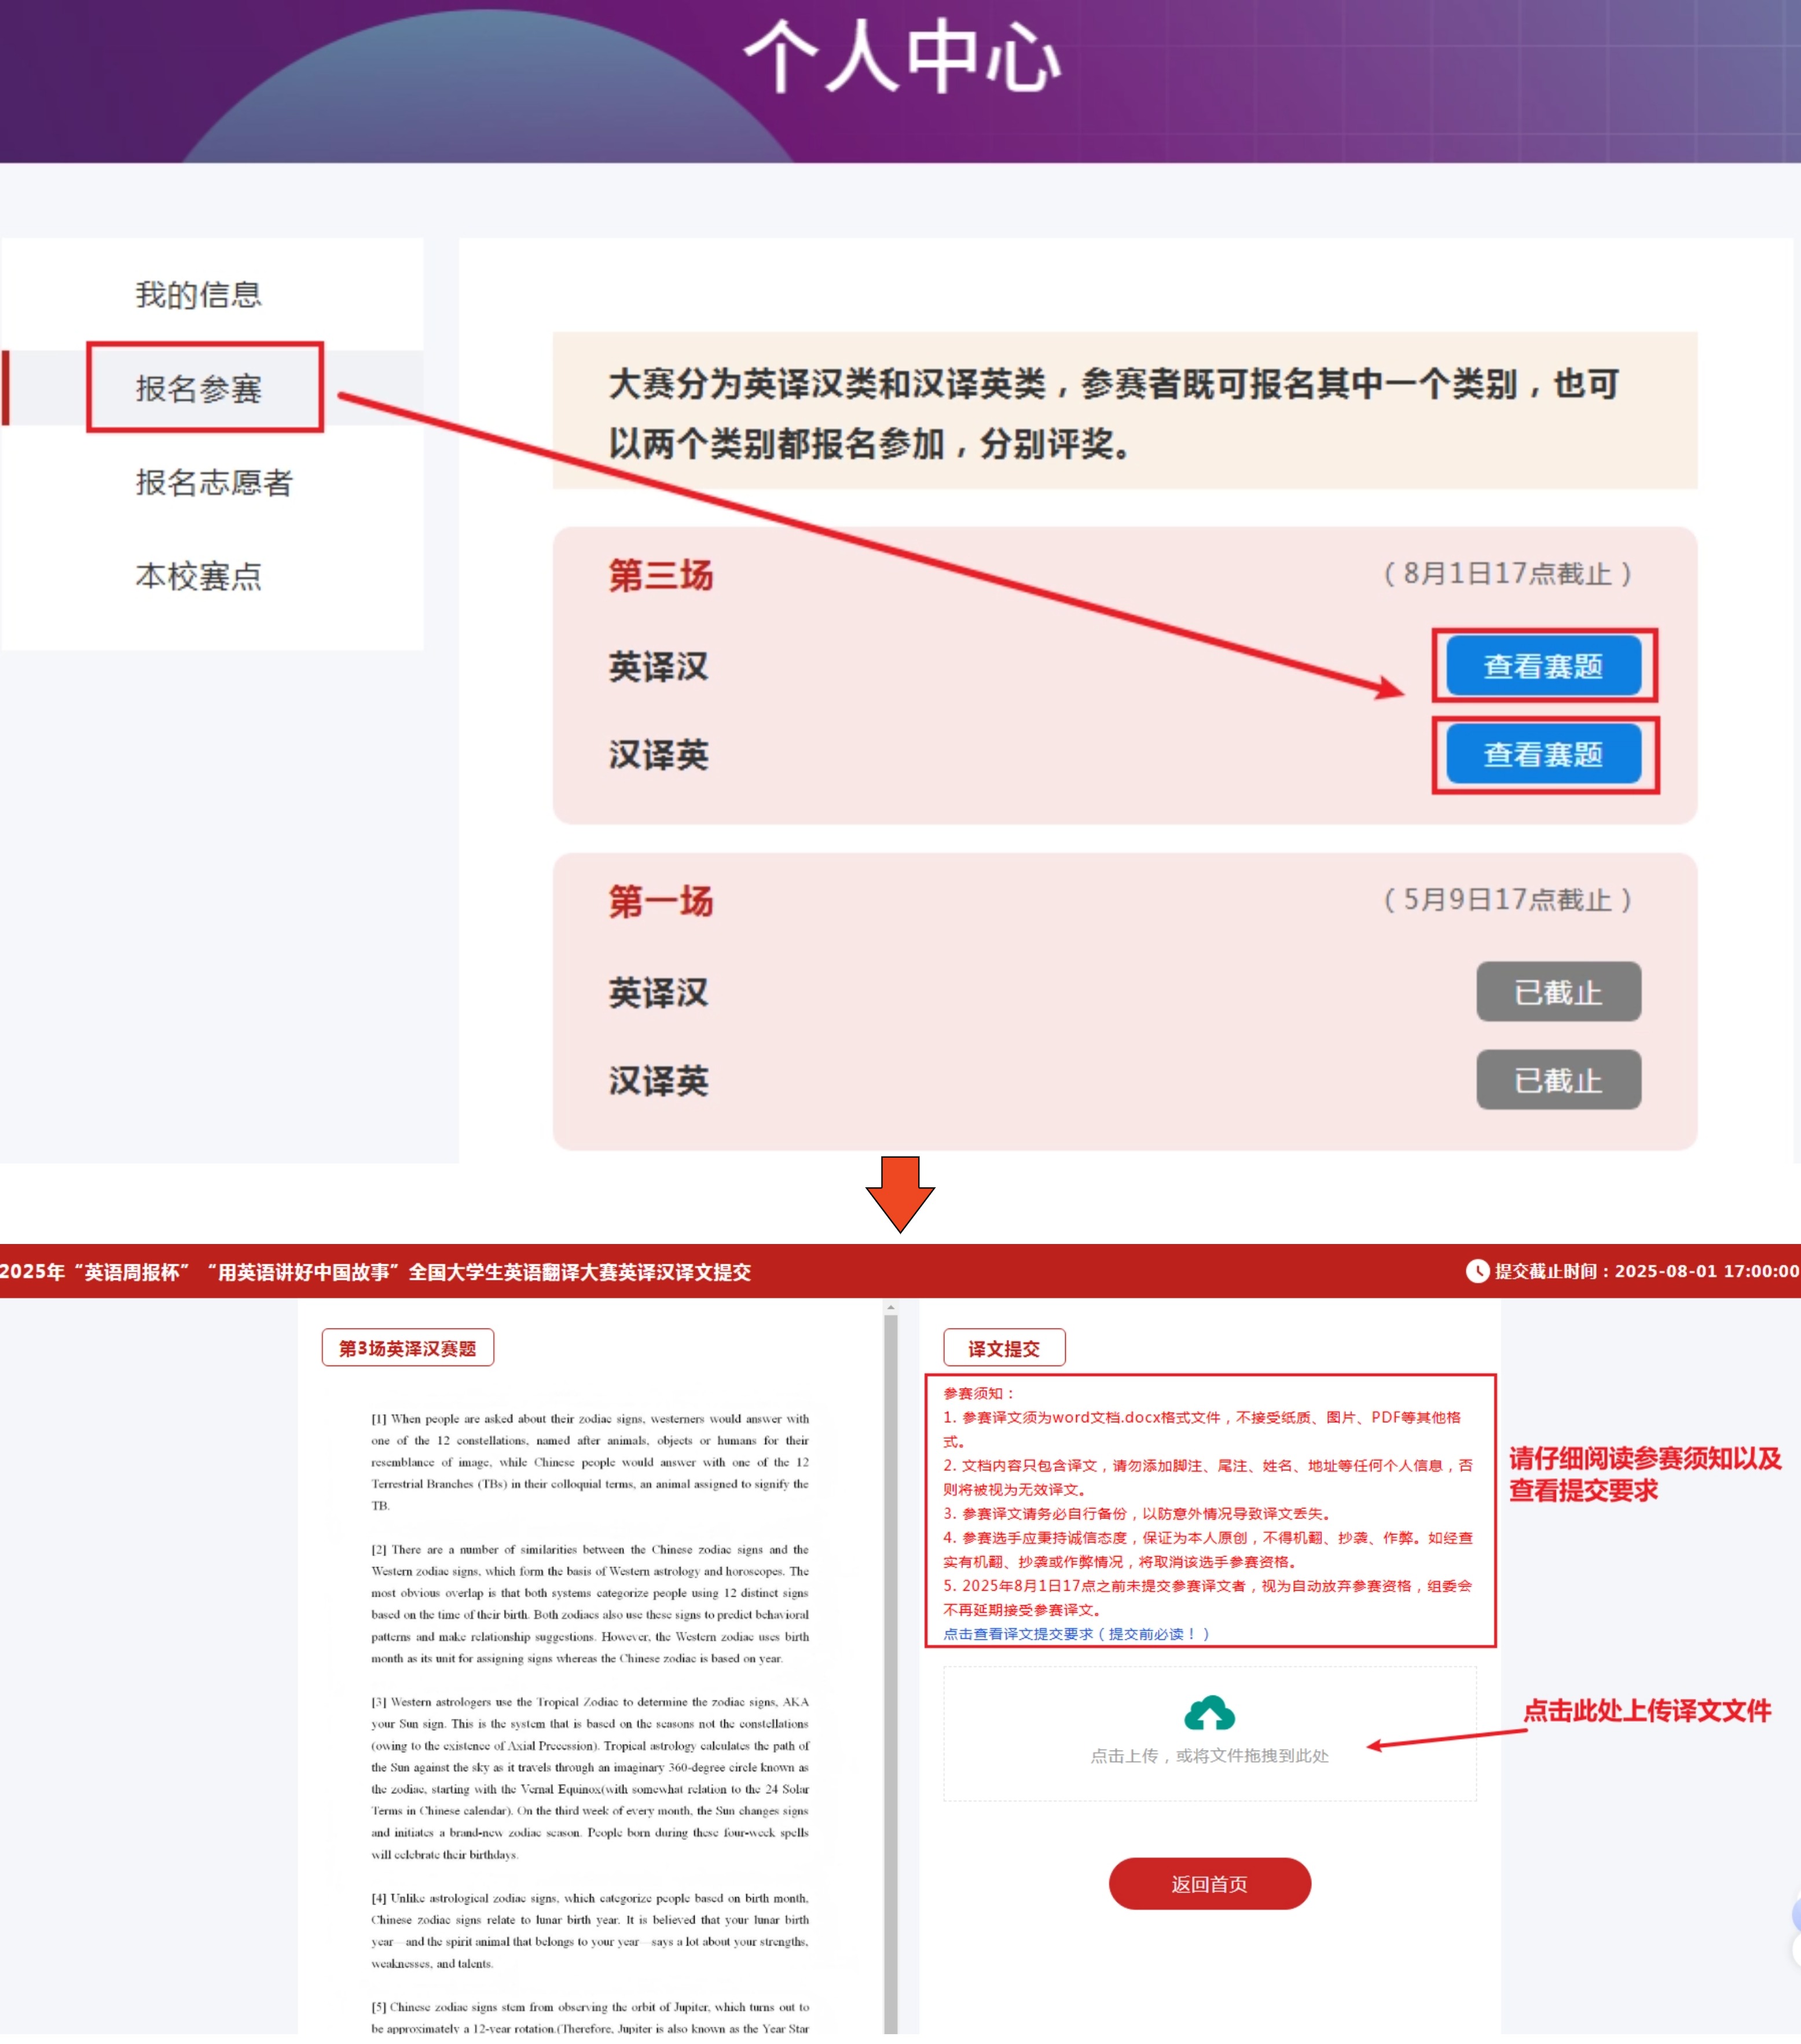Screen dimensions: 1801x2044
Task: Click the green cloud upload icon
Action: click(1209, 1713)
